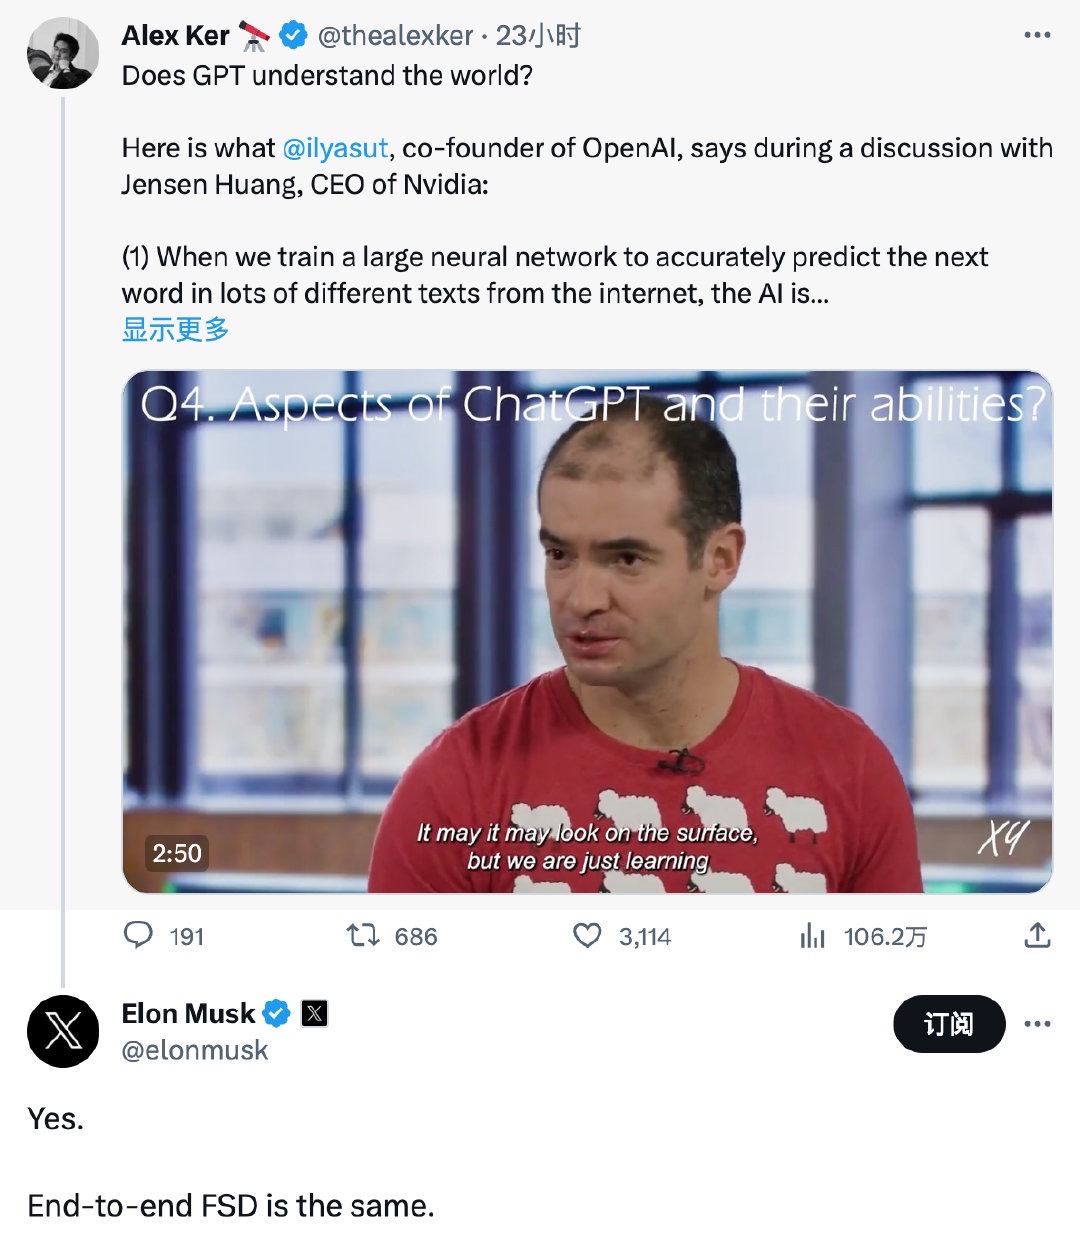This screenshot has width=1080, height=1236.
Task: Click Alex Ker's profile avatar
Action: [63, 54]
